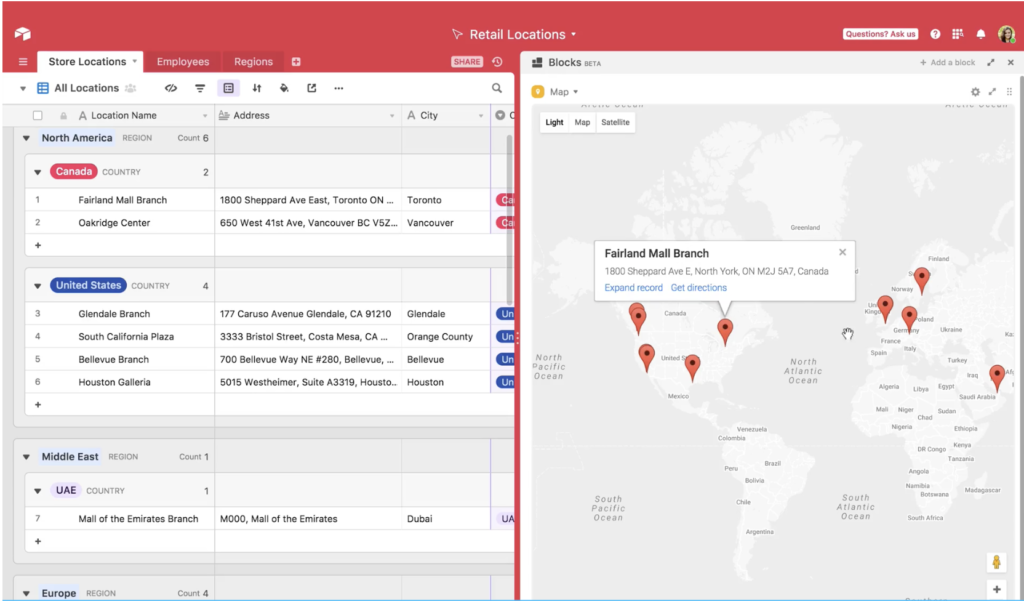Open the hamburger table list menu
The height and width of the screenshot is (601, 1024).
[x=23, y=62]
